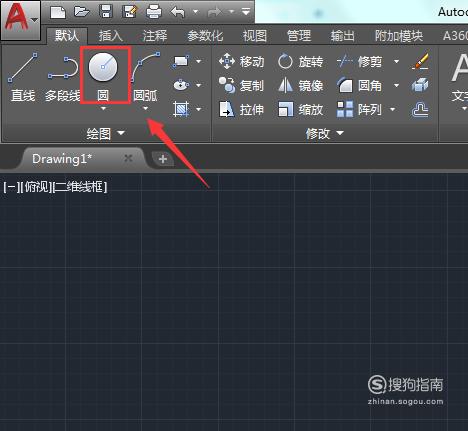
Task: Click the 旋转 rotate tool
Action: pos(301,62)
